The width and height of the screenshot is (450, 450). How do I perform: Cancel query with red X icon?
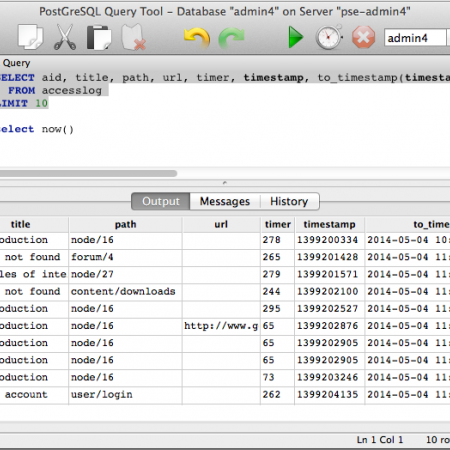click(x=363, y=37)
